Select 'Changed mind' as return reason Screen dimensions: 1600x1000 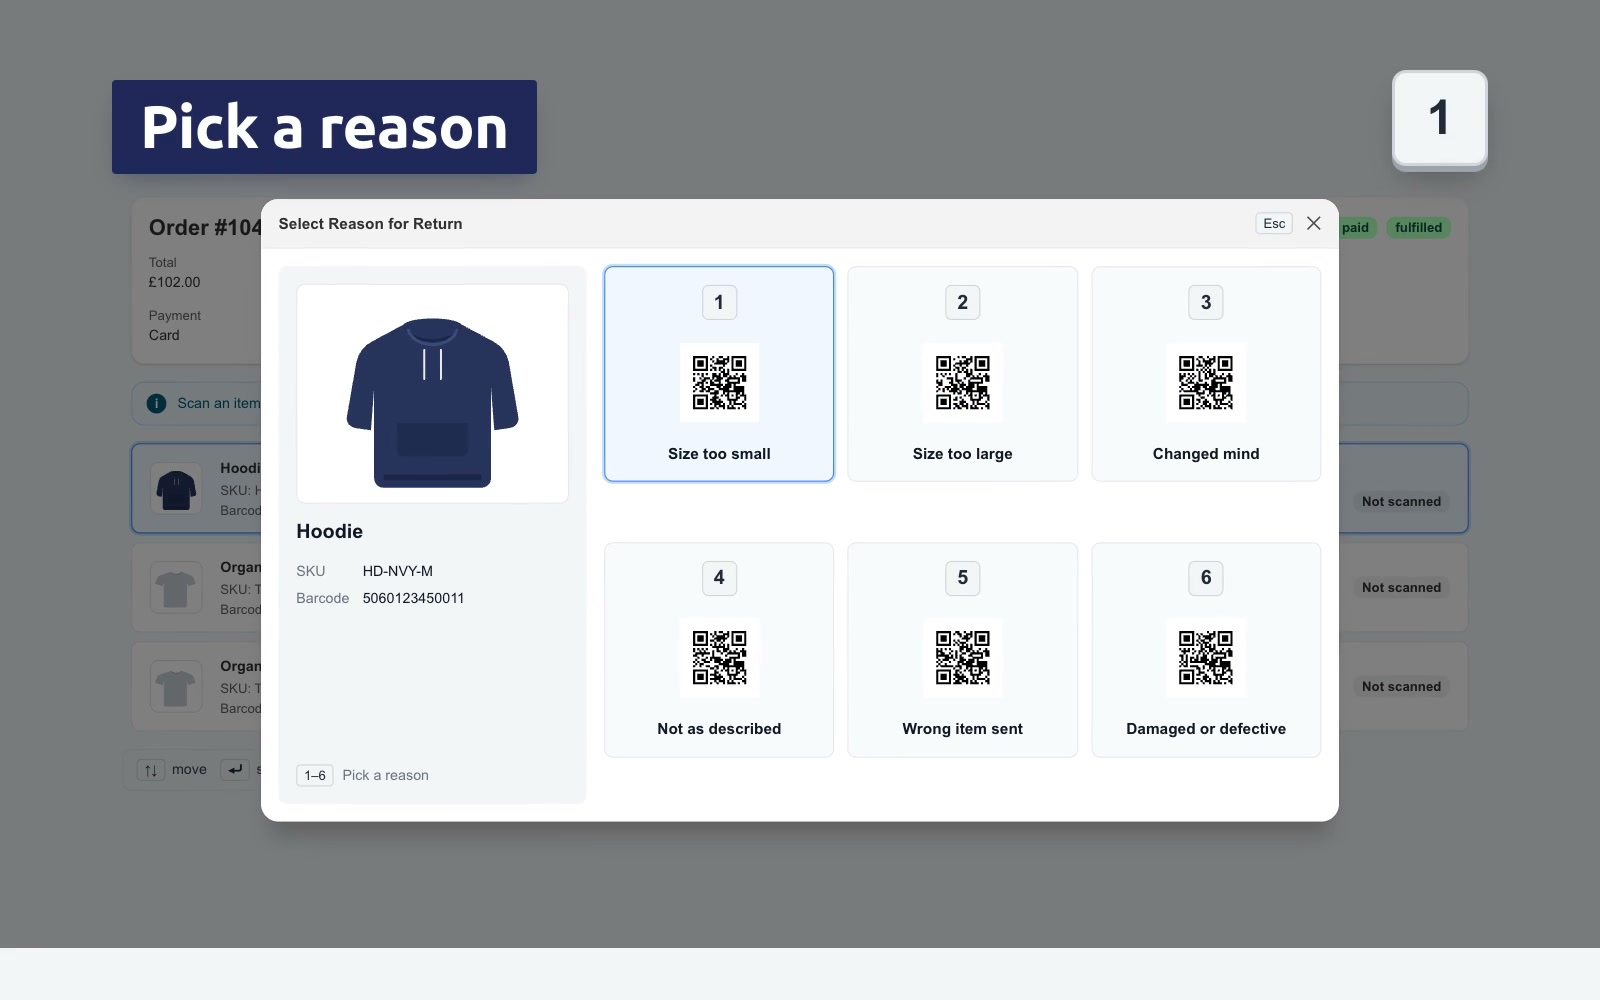click(1206, 374)
